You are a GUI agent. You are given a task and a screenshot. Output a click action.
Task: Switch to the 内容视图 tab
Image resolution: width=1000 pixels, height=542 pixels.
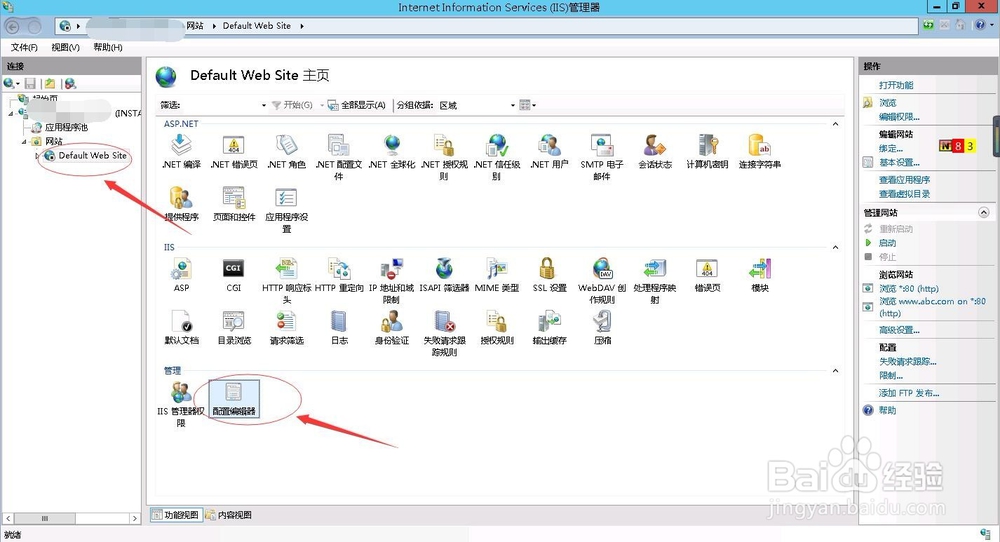click(229, 515)
